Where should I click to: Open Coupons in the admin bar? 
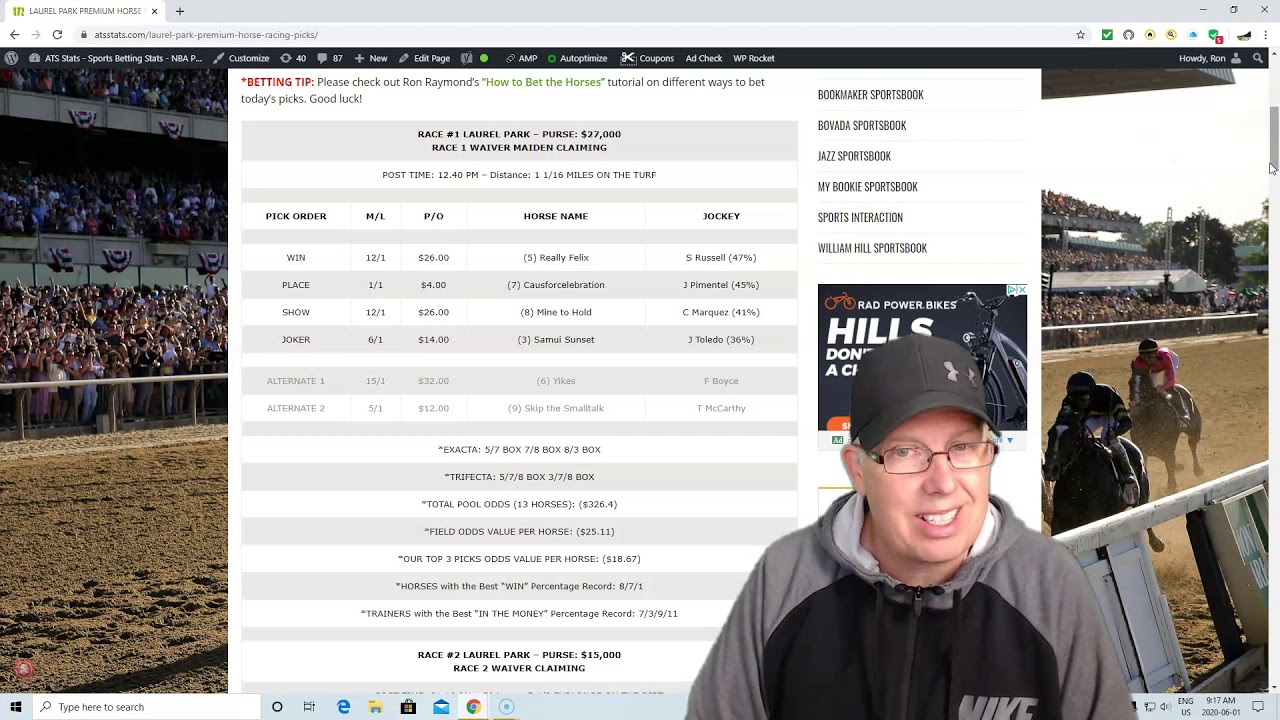(648, 58)
